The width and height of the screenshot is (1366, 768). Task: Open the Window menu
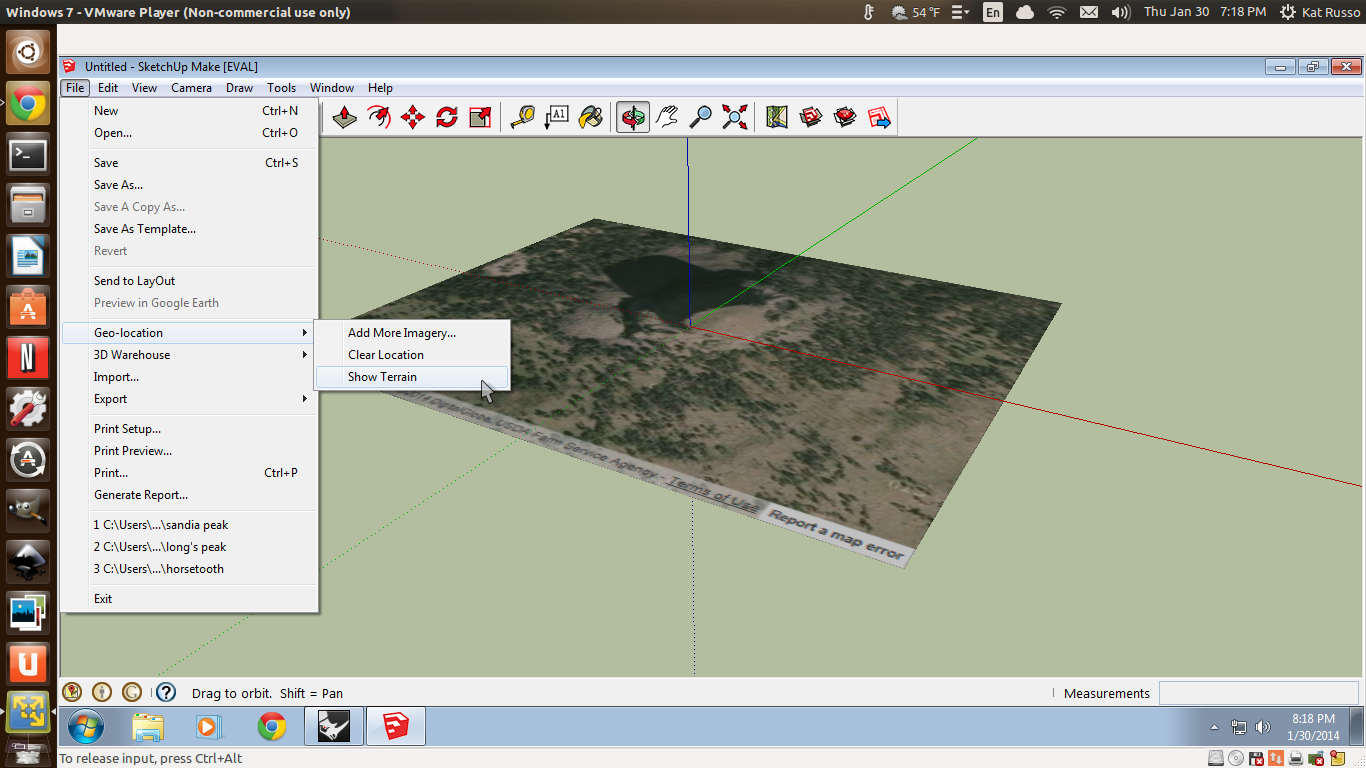(x=332, y=88)
